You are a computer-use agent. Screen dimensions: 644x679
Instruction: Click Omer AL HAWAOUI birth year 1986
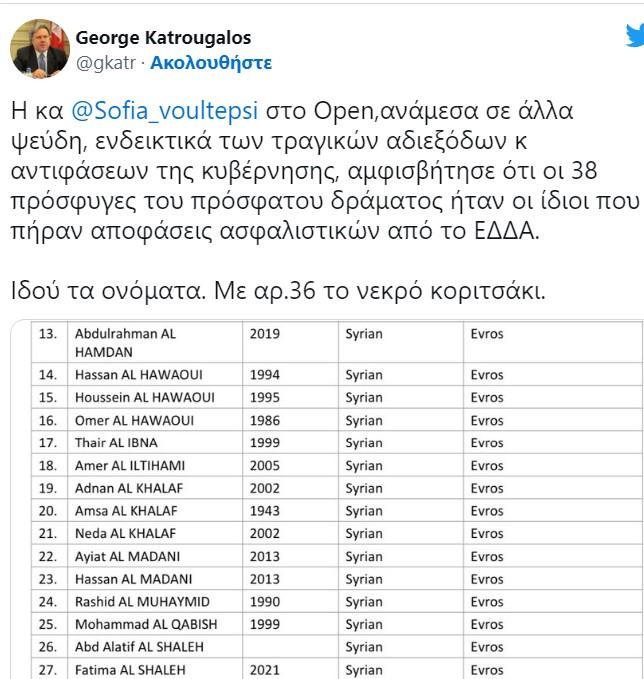pyautogui.click(x=265, y=420)
